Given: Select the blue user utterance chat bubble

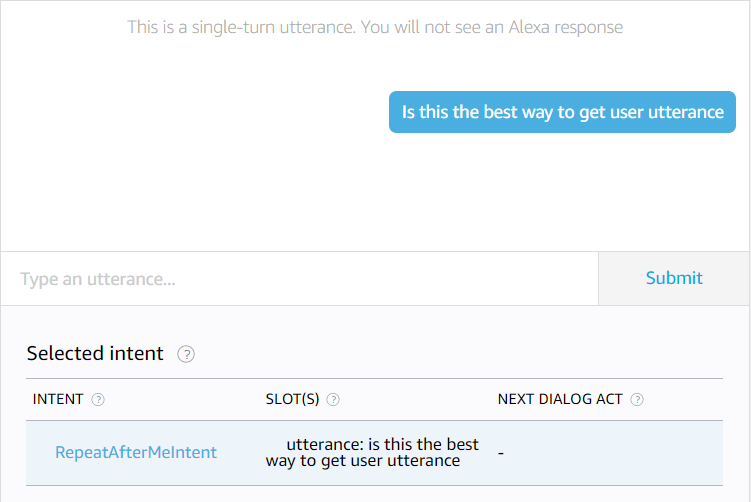Looking at the screenshot, I should tap(562, 112).
